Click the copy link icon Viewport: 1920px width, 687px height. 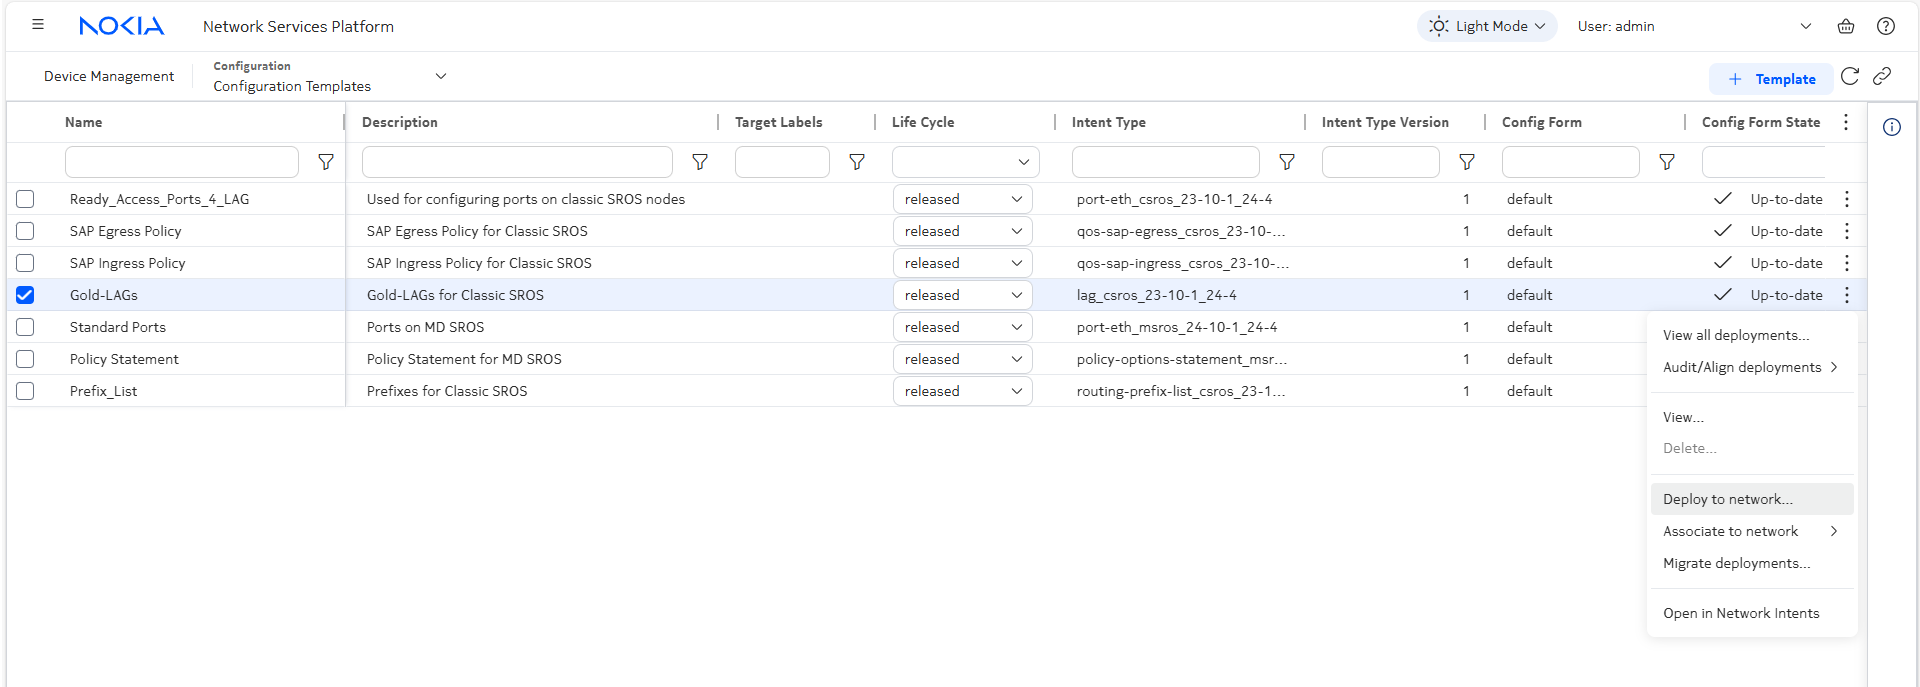(x=1882, y=77)
